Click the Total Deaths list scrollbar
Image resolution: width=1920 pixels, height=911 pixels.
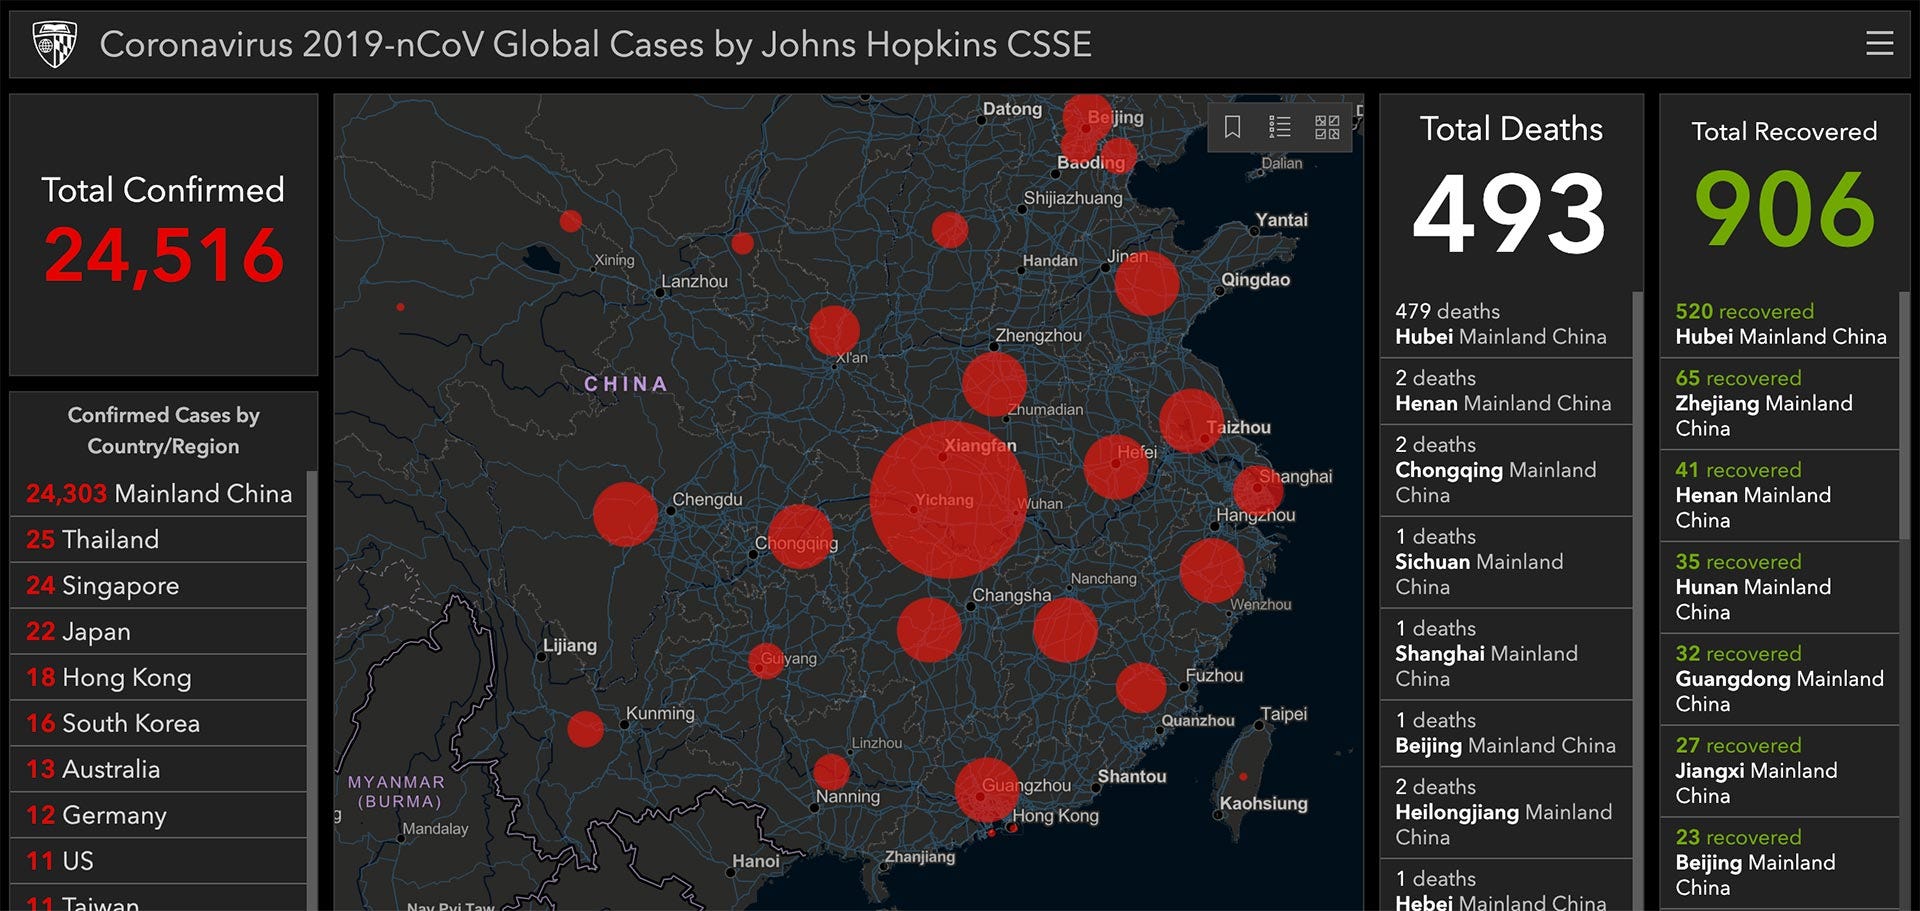tap(1638, 600)
